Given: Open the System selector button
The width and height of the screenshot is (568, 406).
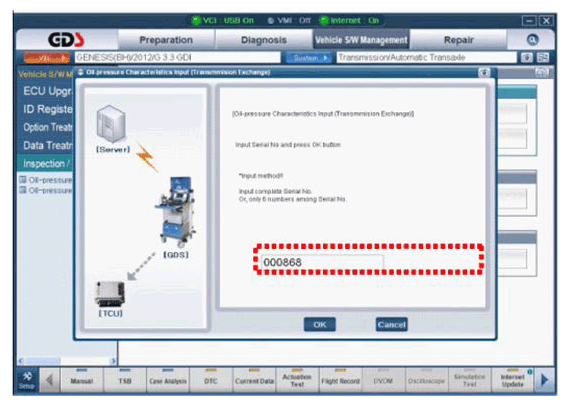Looking at the screenshot, I should (x=308, y=58).
